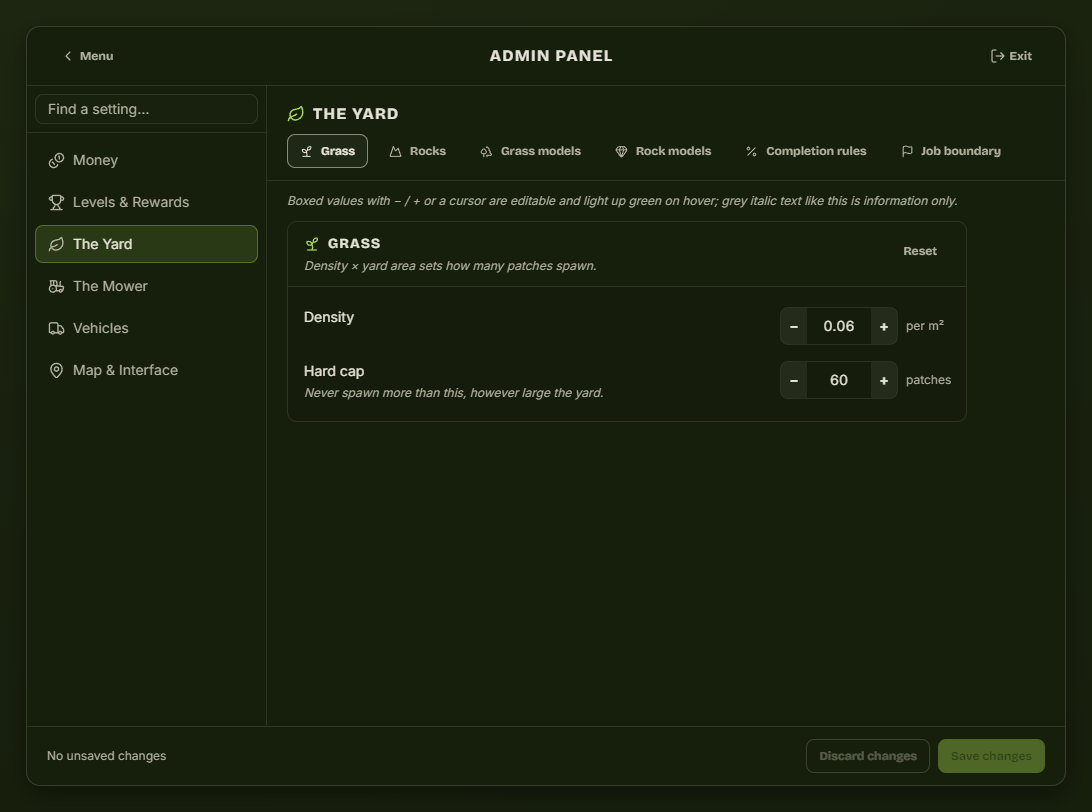Decrease Hard cap with the minus button
1092x812 pixels.
794,380
